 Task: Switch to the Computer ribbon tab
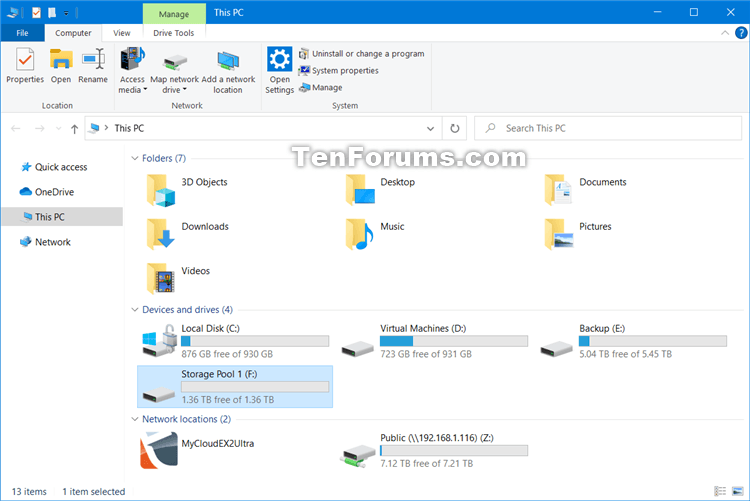[x=73, y=33]
